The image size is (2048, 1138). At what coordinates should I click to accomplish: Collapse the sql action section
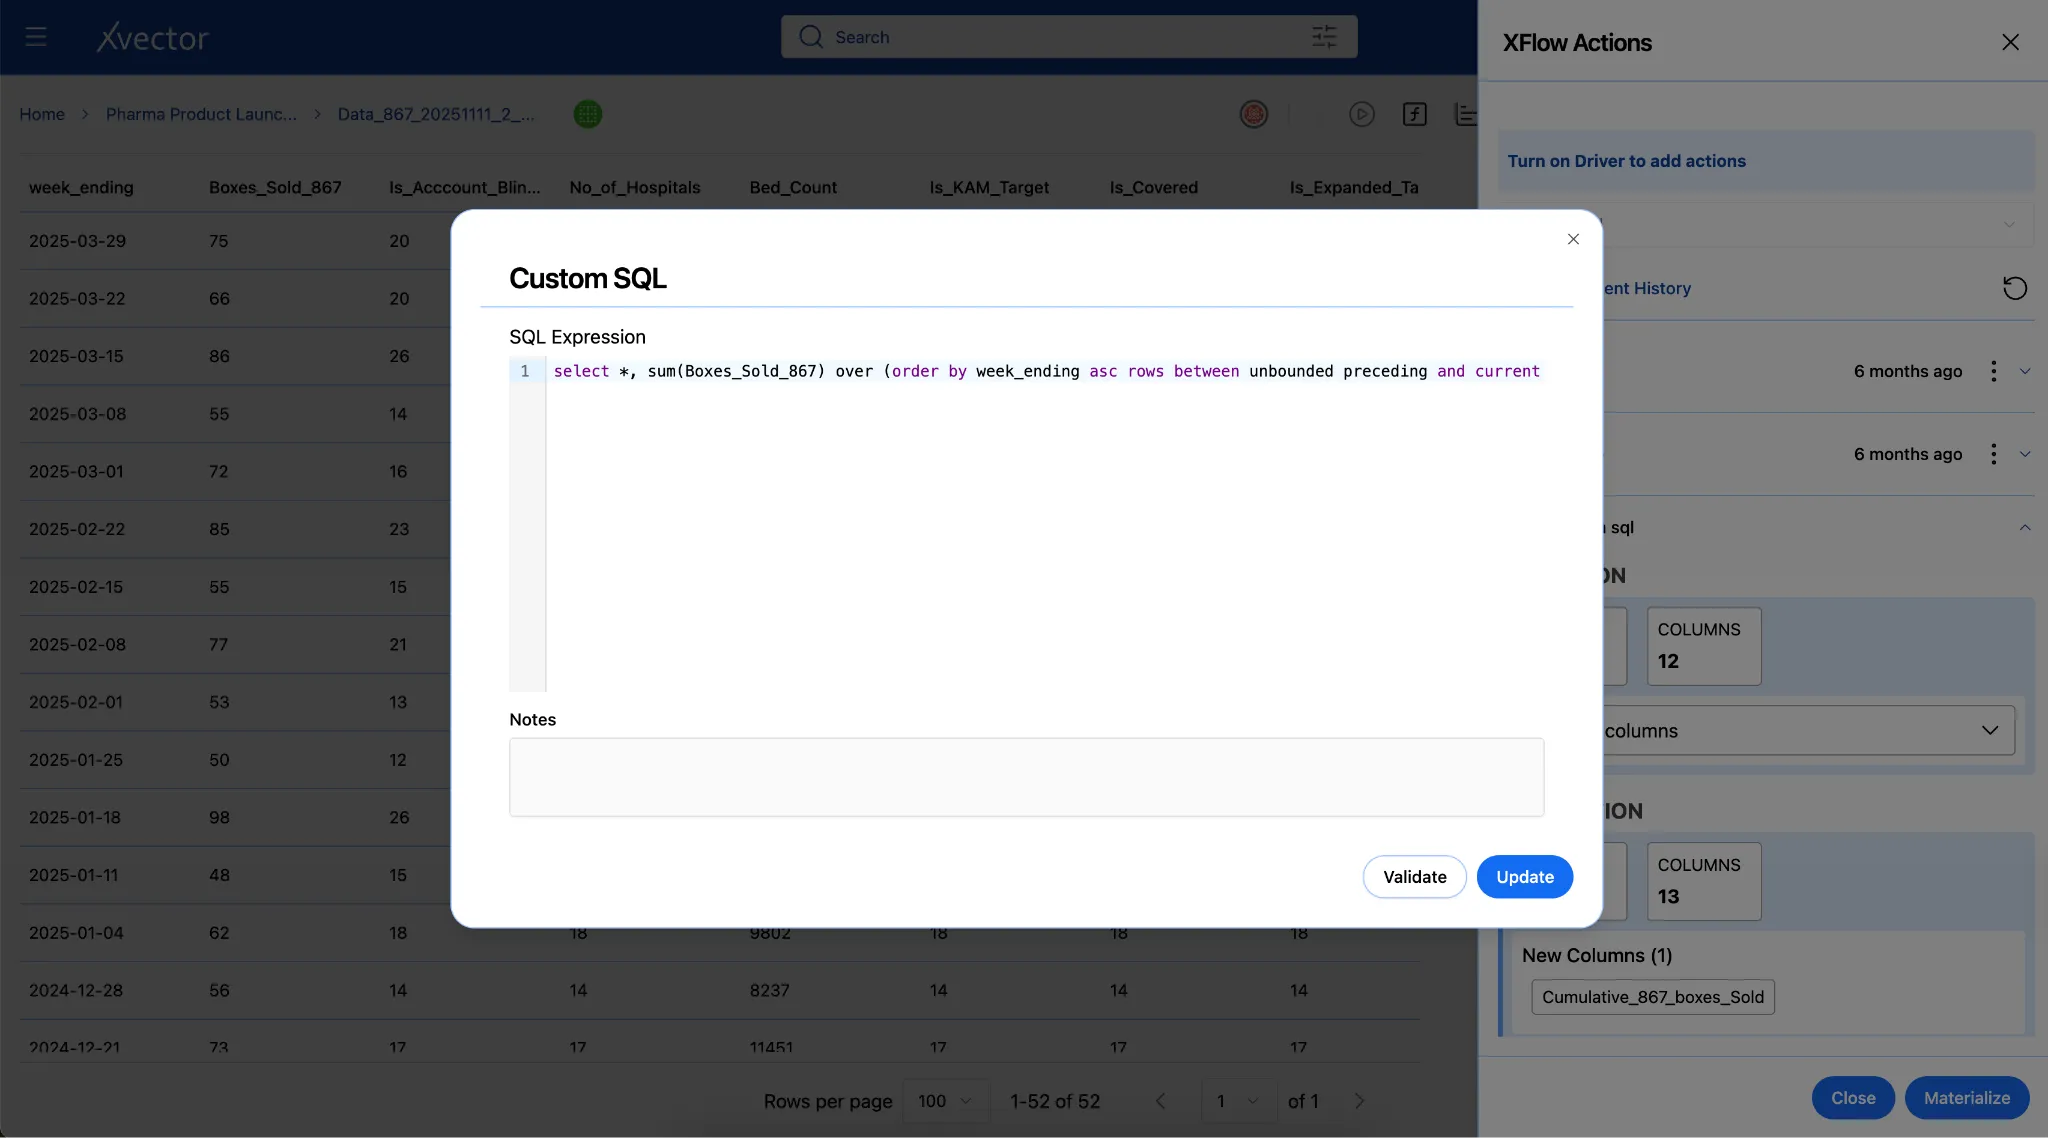pos(2025,527)
